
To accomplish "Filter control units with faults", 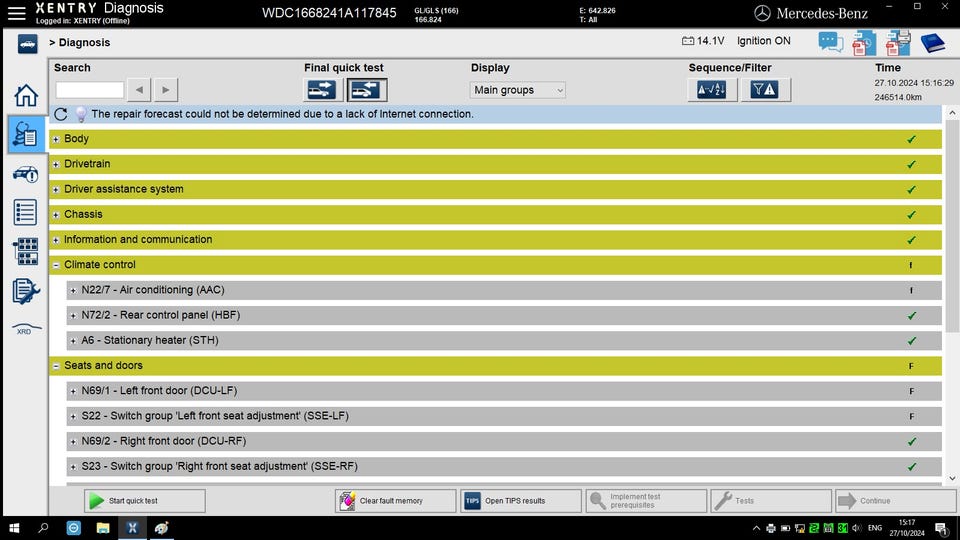I will tap(765, 90).
